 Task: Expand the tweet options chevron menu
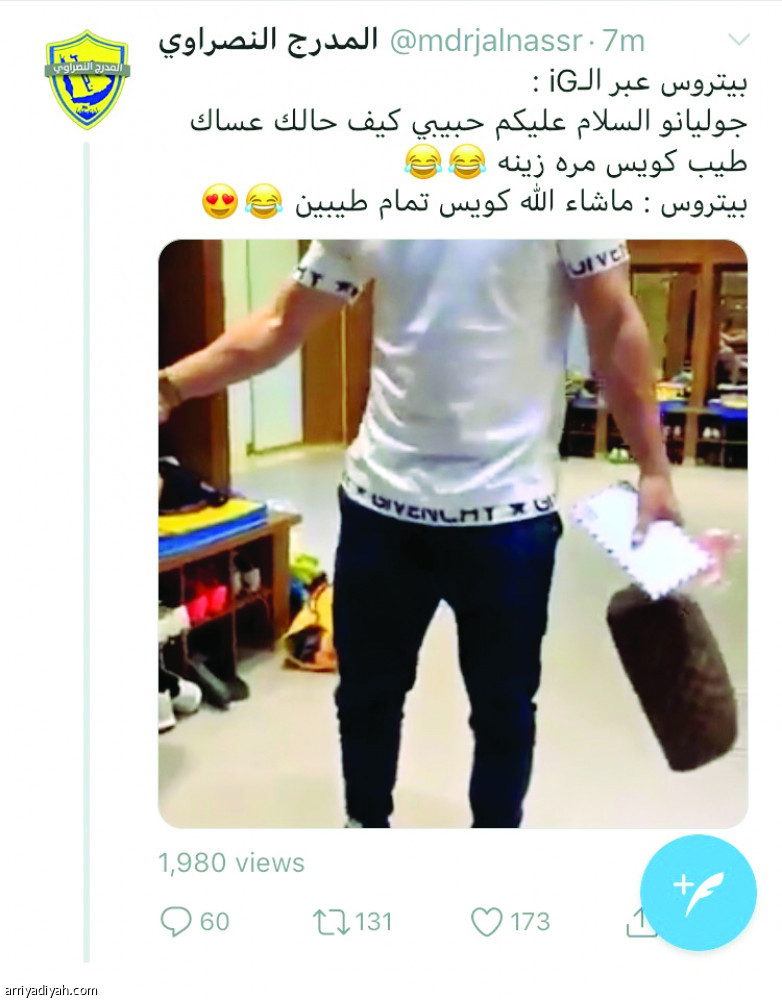pyautogui.click(x=739, y=40)
